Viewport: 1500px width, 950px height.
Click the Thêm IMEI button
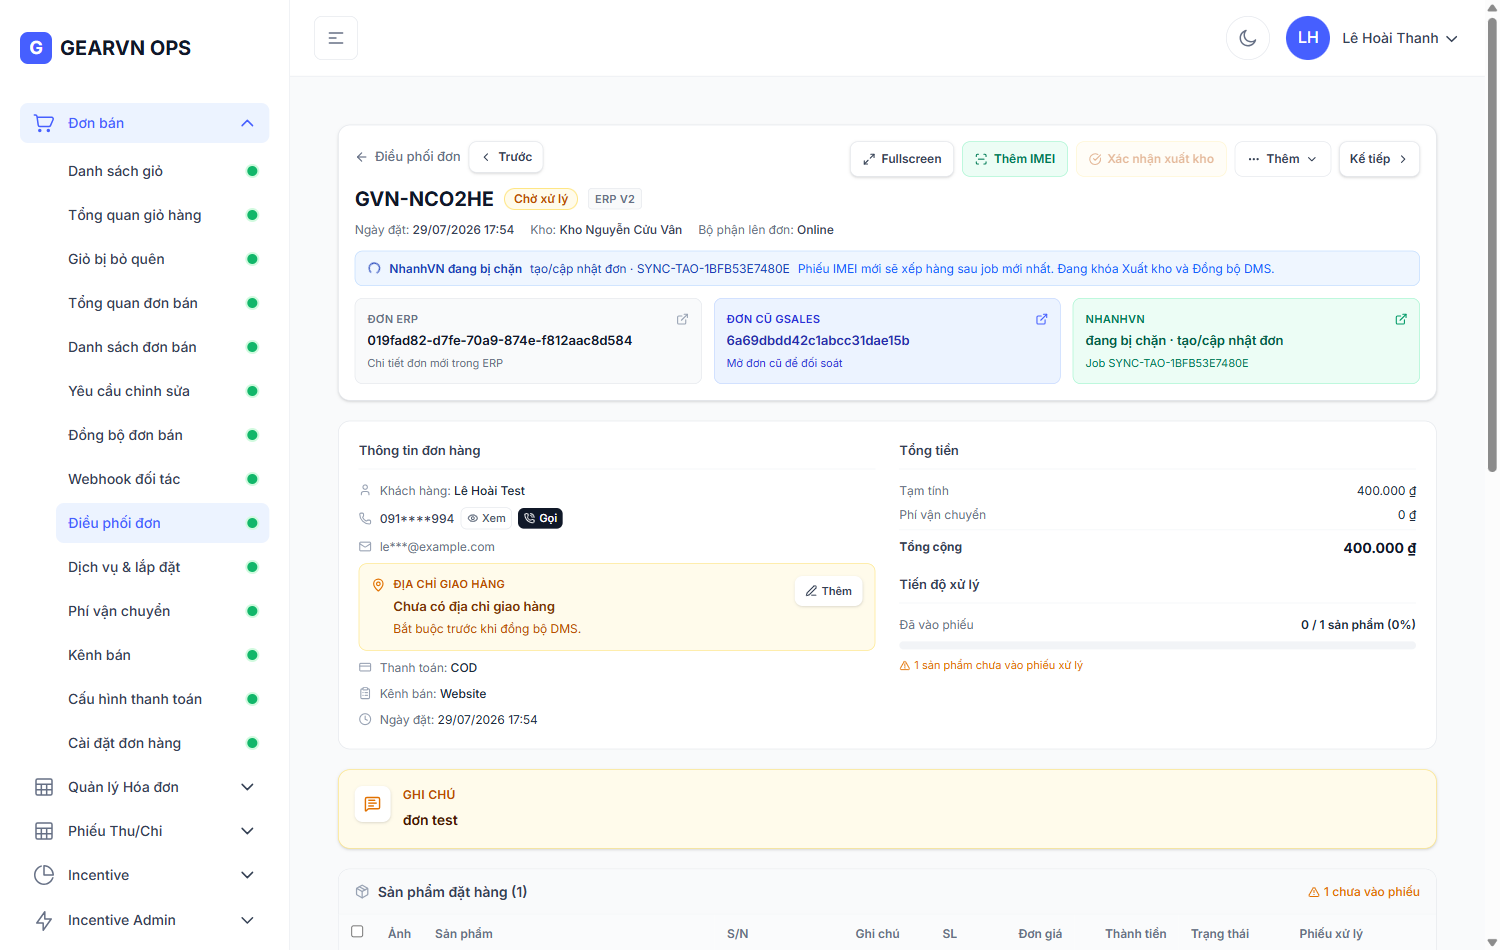(1015, 159)
